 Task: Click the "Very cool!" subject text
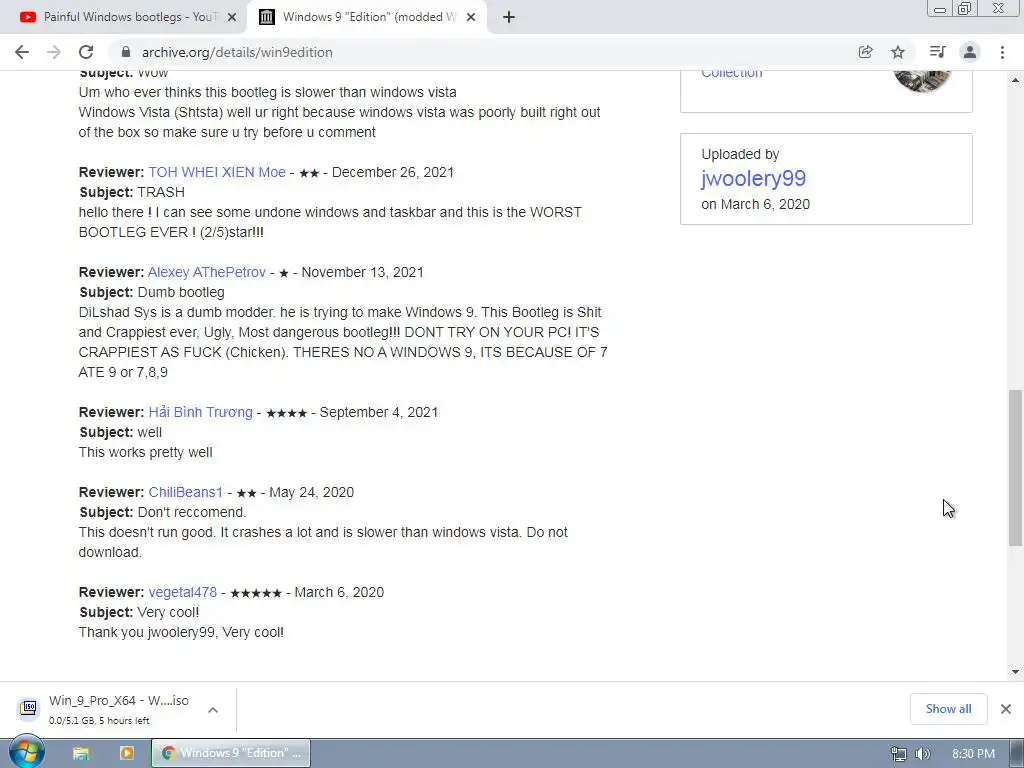click(168, 612)
